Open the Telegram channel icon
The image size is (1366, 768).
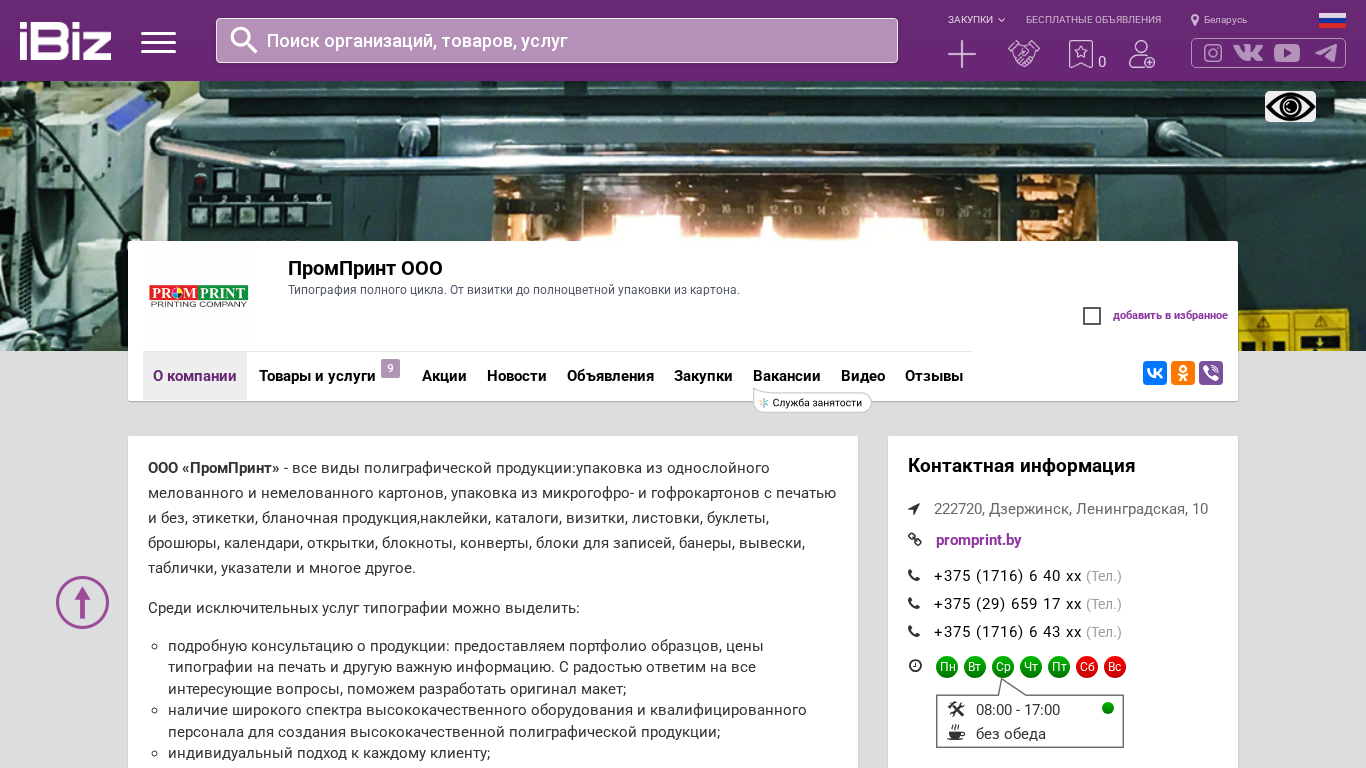pos(1326,53)
